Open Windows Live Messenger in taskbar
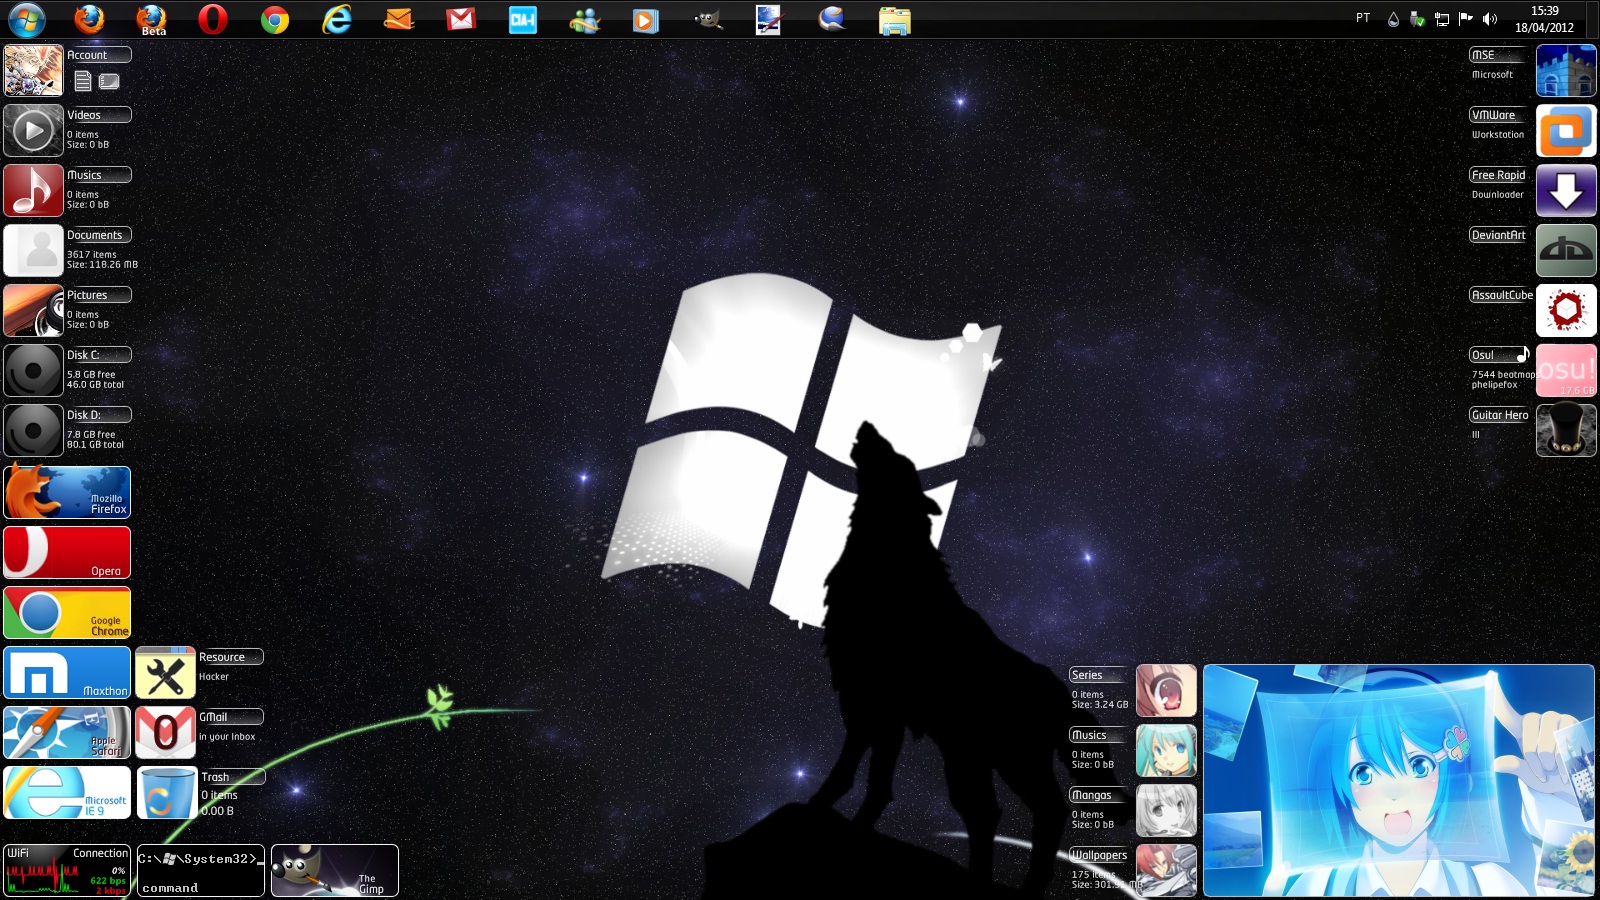 [584, 19]
